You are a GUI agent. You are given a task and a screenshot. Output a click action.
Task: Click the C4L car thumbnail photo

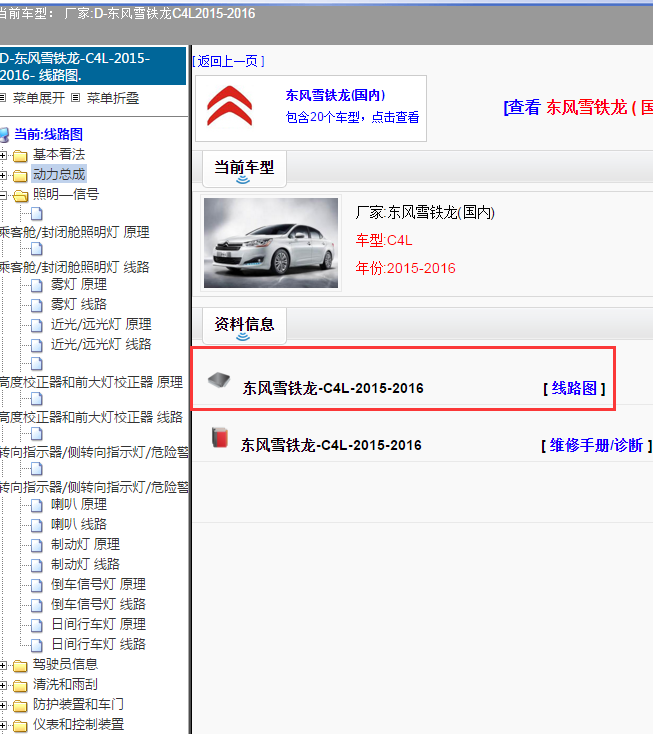pos(271,243)
